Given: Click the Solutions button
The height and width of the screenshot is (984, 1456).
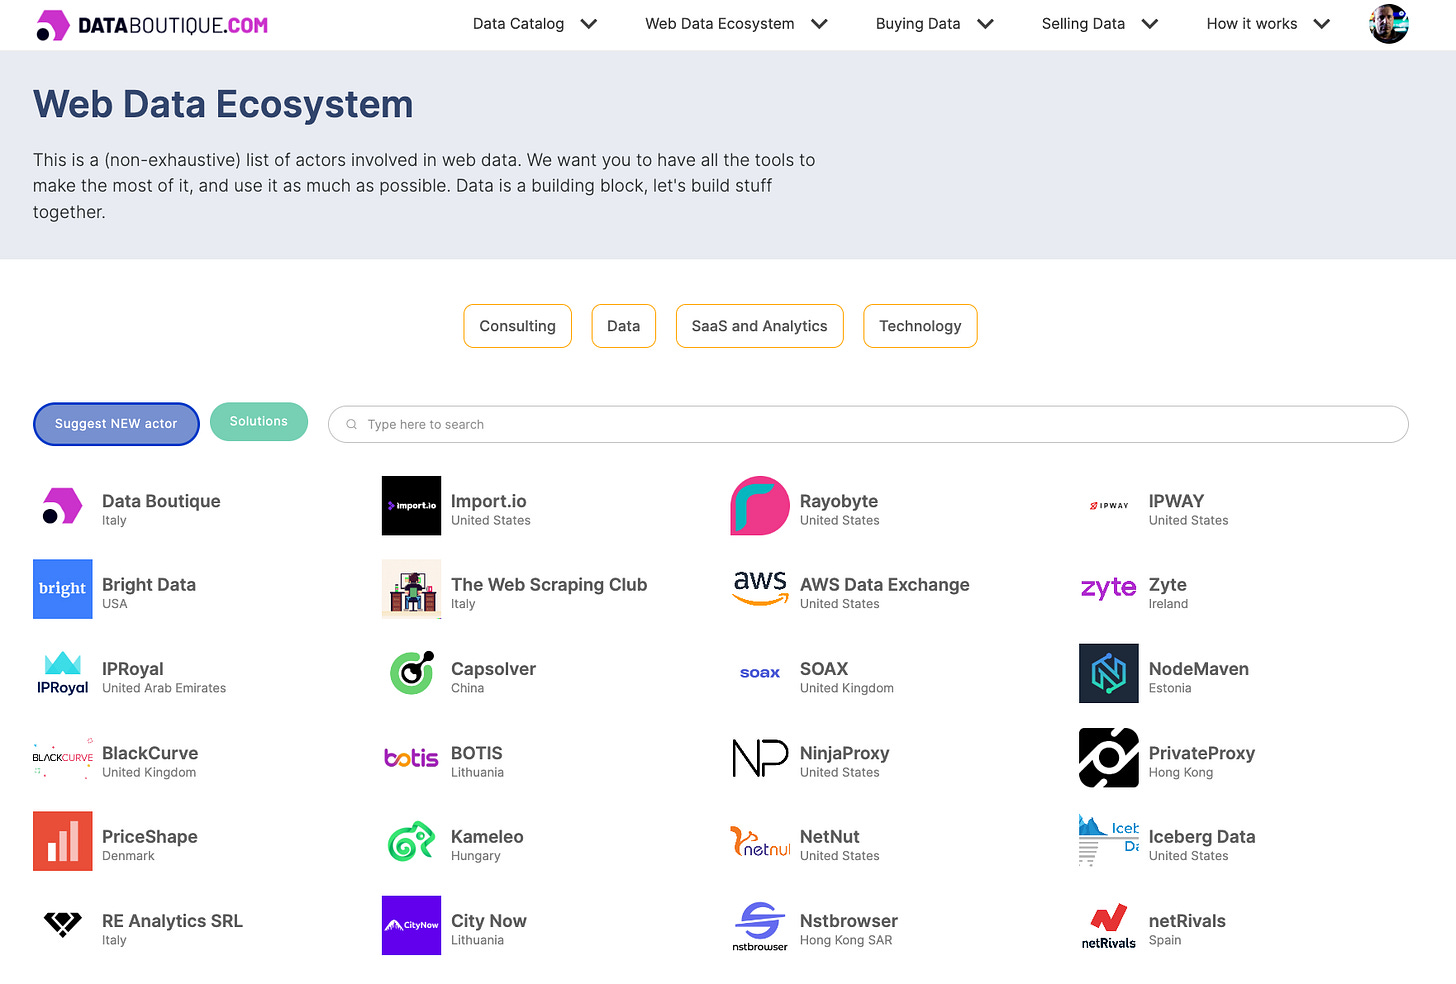Looking at the screenshot, I should coord(259,421).
